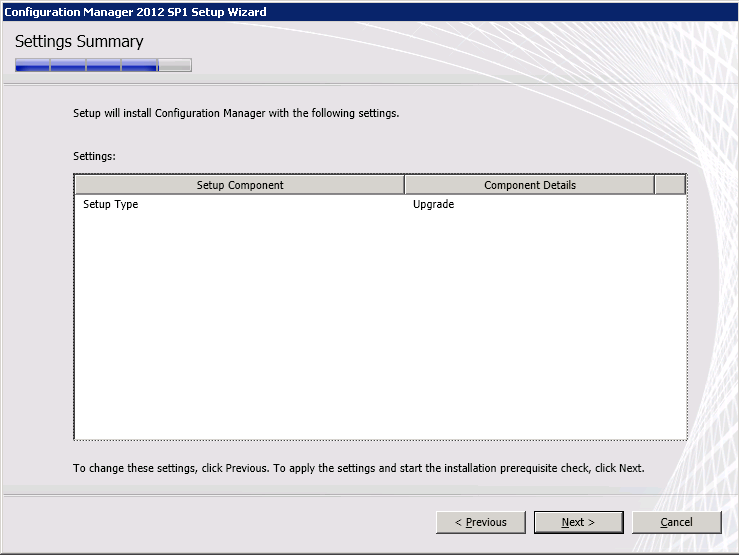739x555 pixels.
Task: Click the "Settings:" label
Action: [x=95, y=157]
